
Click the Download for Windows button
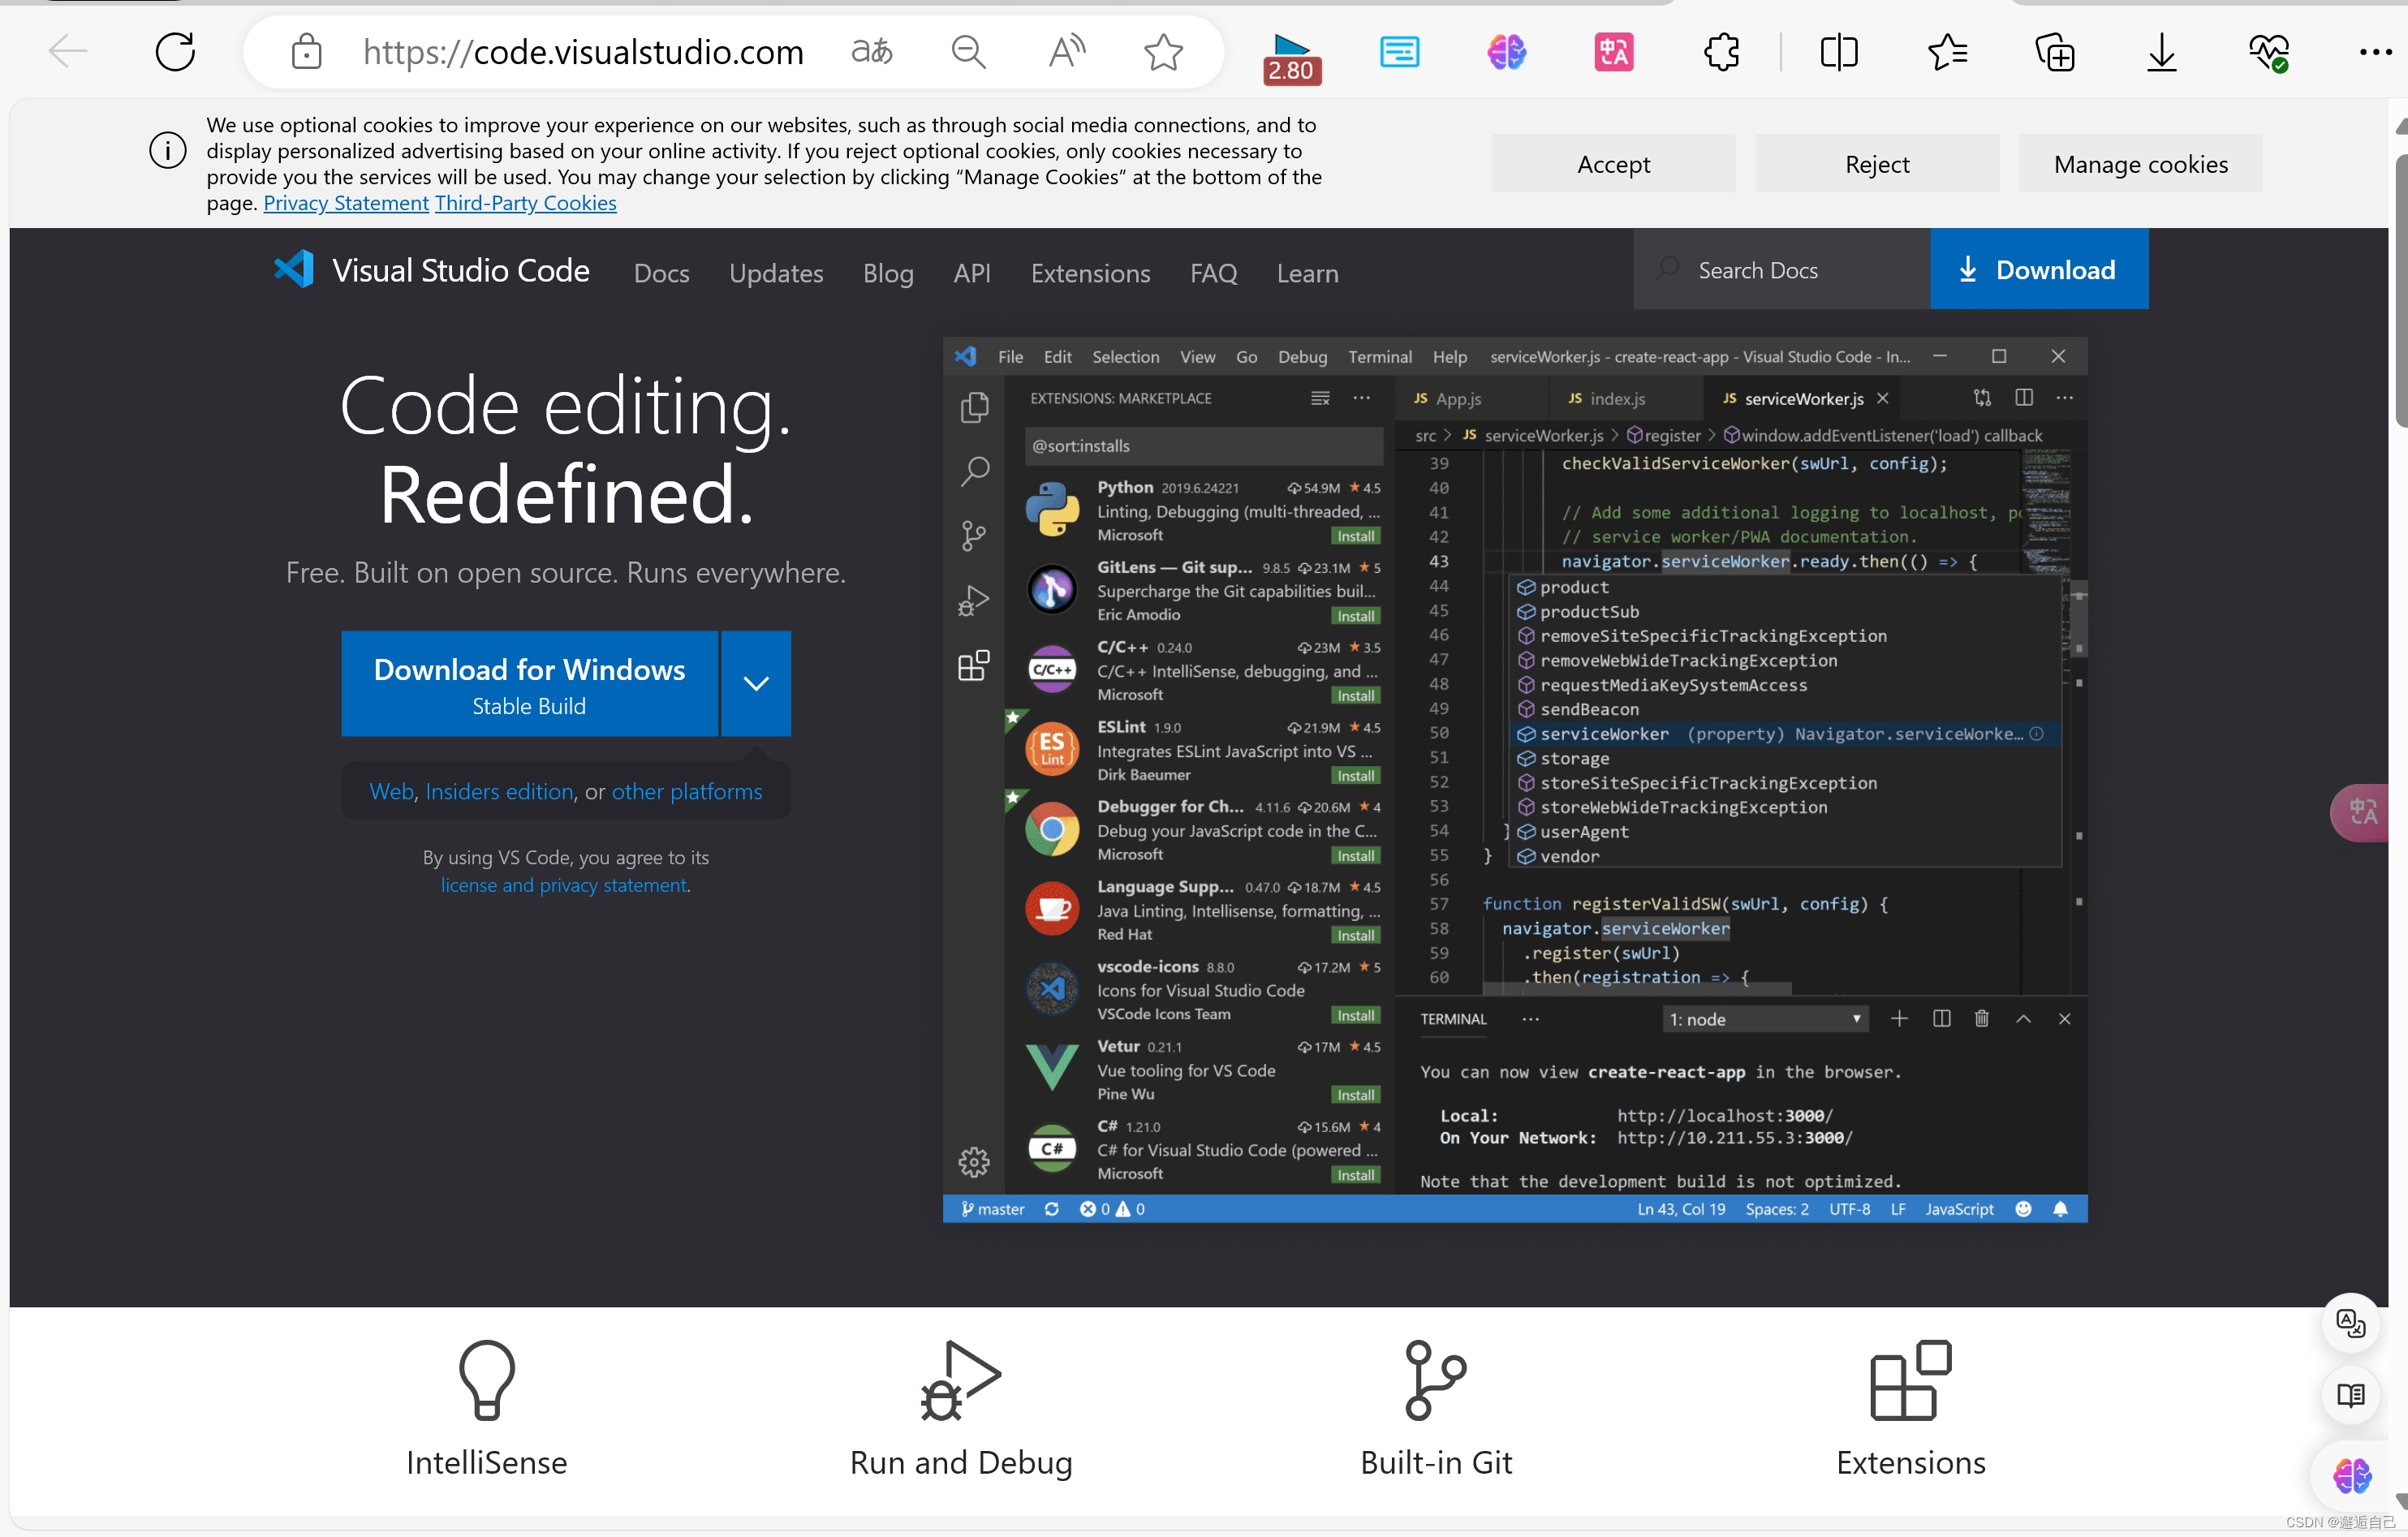click(x=529, y=684)
